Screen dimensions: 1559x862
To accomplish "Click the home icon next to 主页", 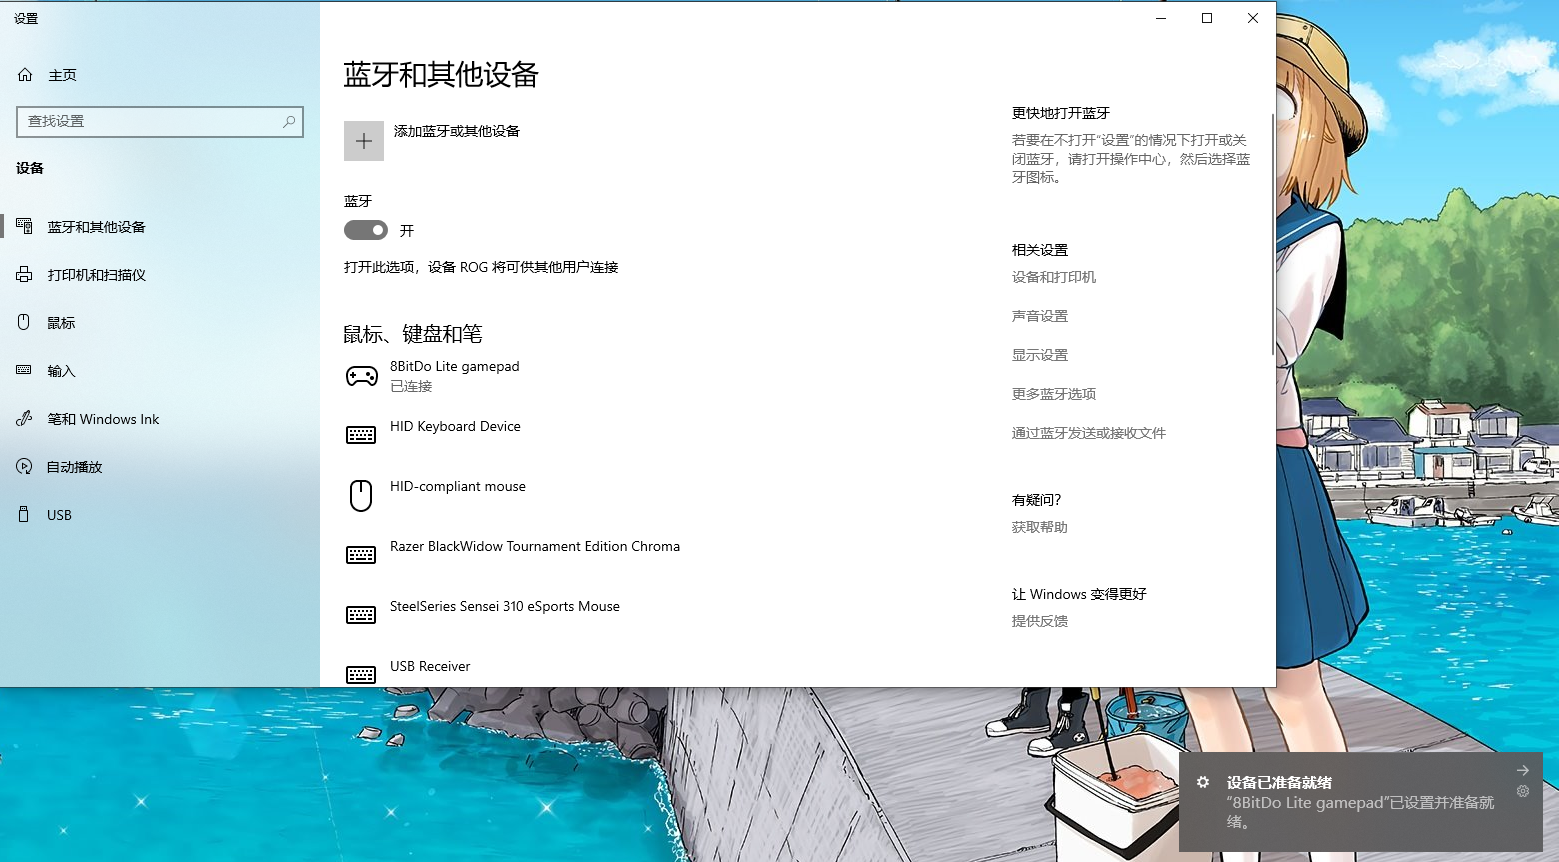I will pos(26,75).
